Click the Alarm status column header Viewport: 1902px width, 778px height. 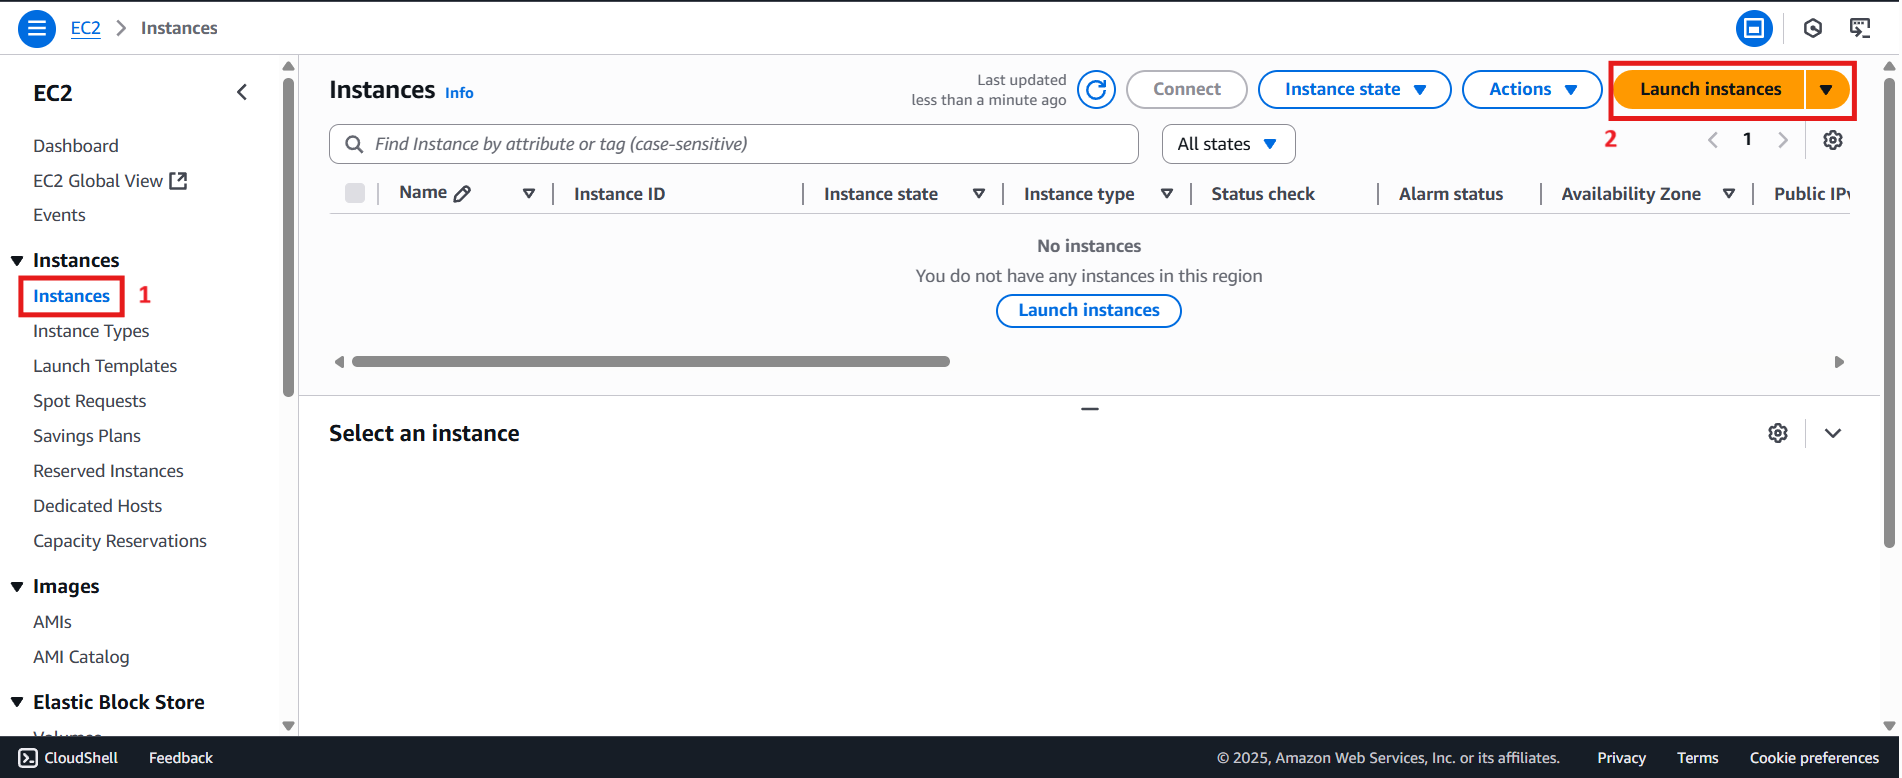click(1451, 194)
